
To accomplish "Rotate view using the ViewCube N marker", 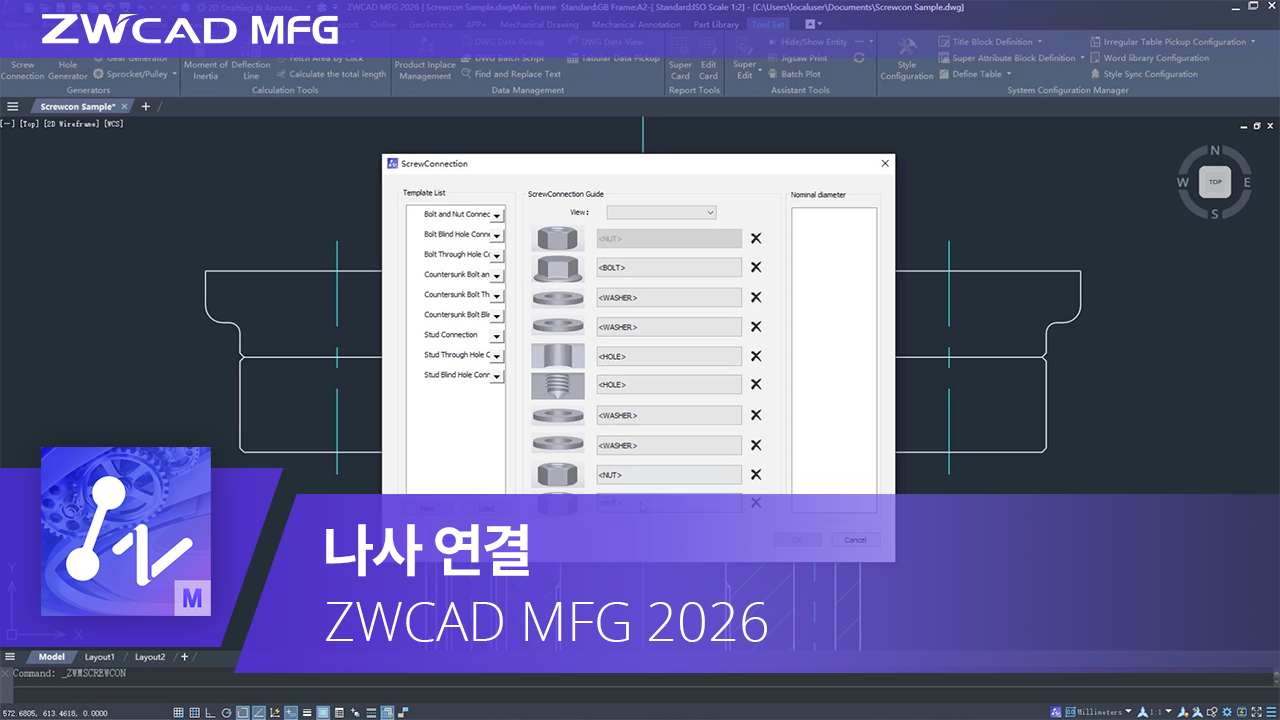I will tap(1215, 151).
